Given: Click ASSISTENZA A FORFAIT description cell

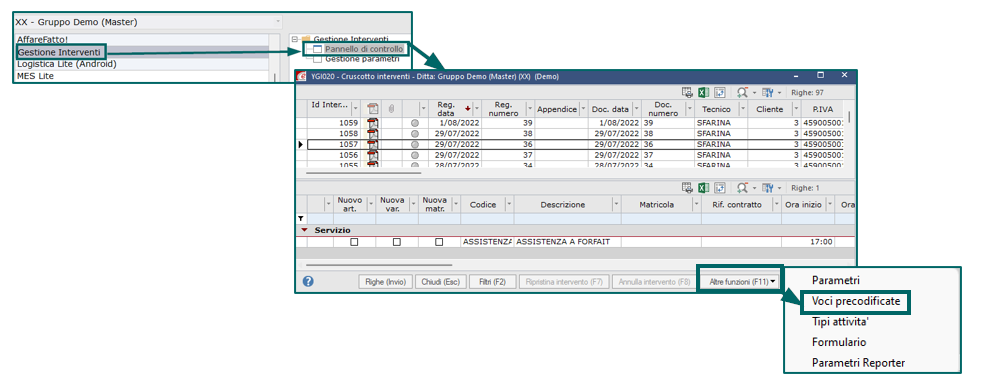Looking at the screenshot, I should coord(567,241).
